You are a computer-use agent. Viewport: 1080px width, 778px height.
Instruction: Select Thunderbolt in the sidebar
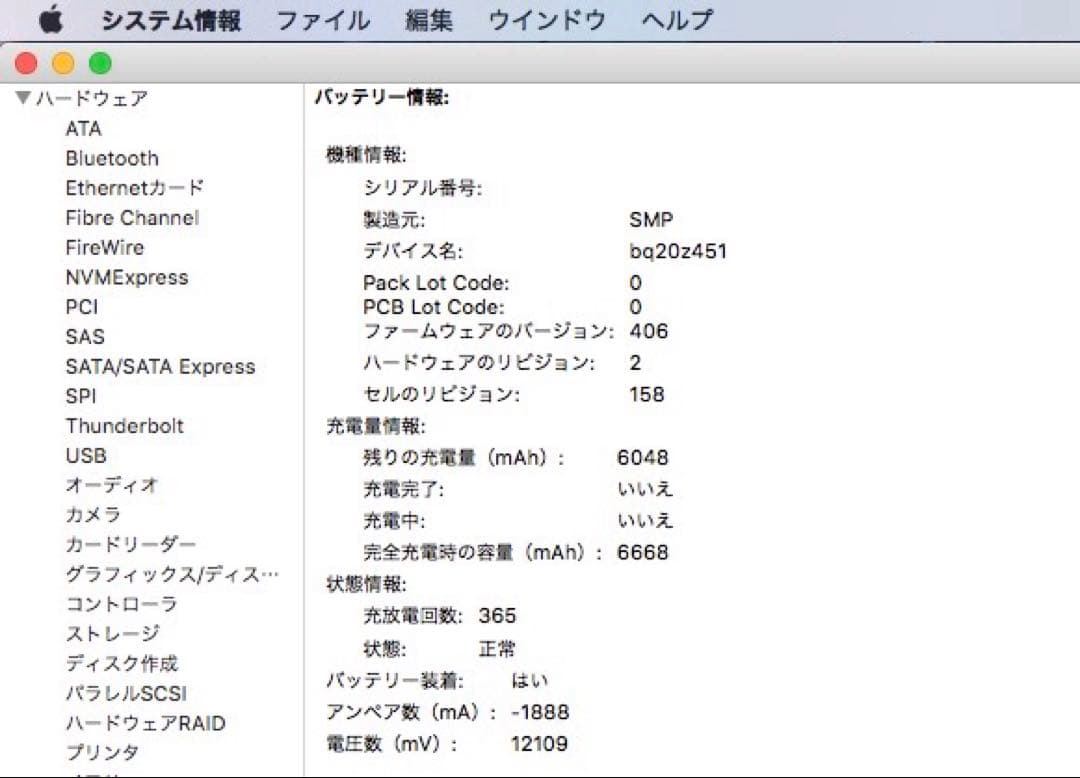[x=124, y=425]
